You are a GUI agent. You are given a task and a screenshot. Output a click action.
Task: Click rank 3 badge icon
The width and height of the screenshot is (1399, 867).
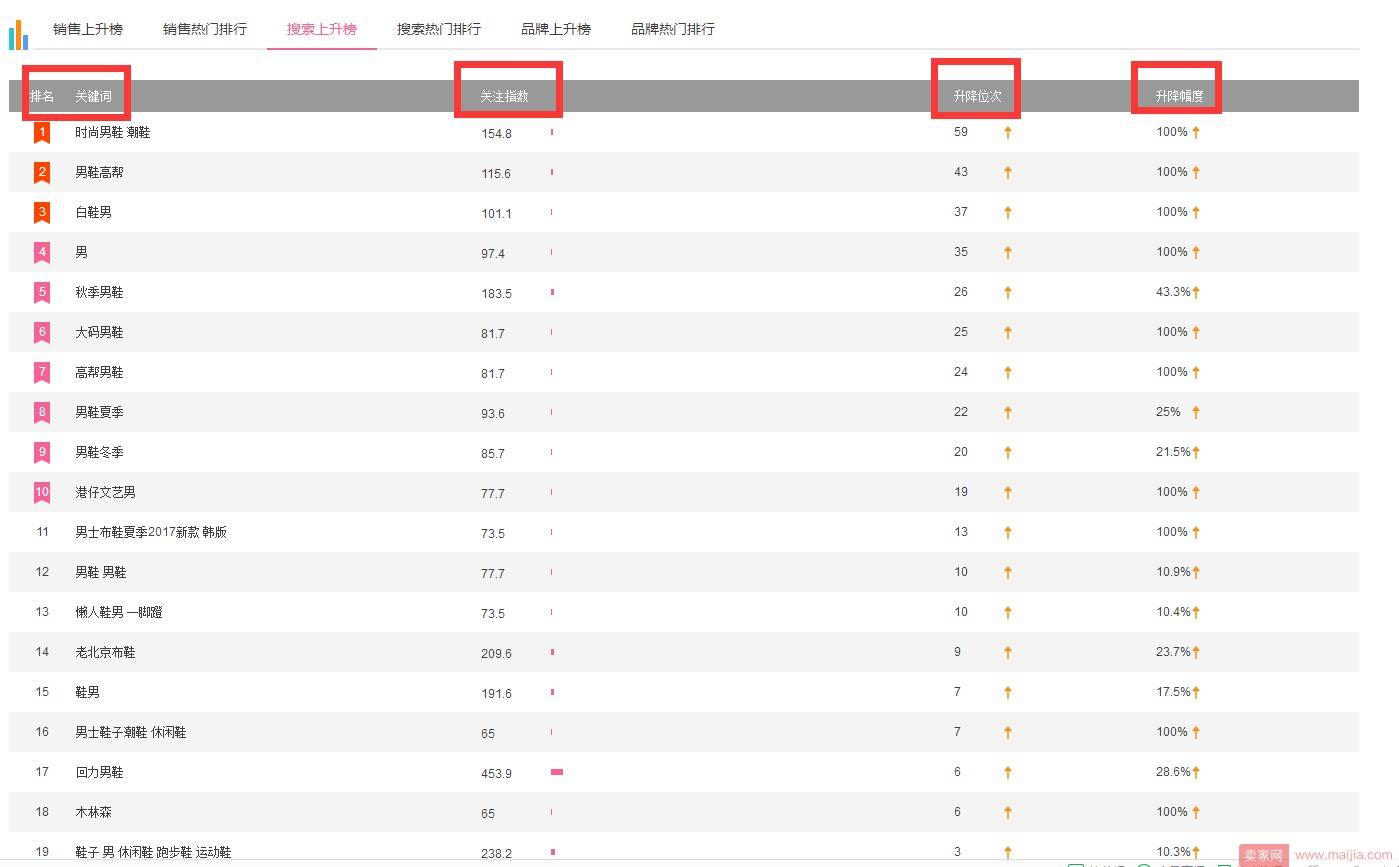pos(42,212)
